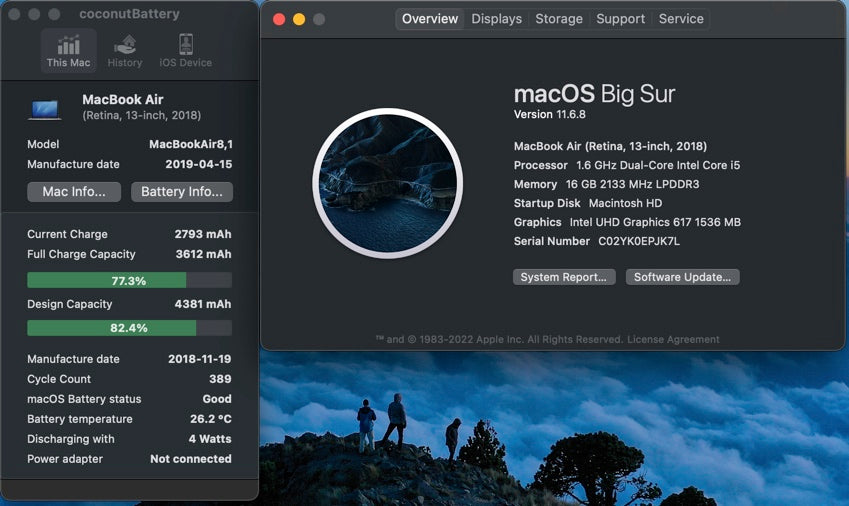This screenshot has width=849, height=506.
Task: Click the macOS Big Sur logo image
Action: coord(387,183)
